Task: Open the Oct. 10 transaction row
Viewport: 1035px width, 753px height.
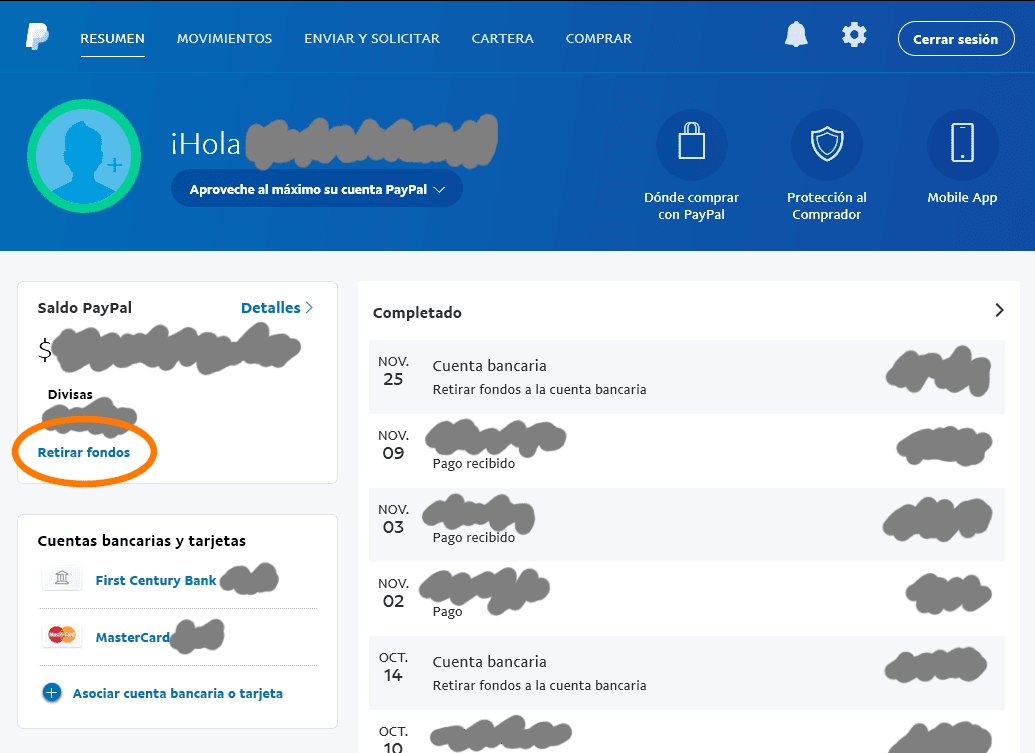Action: click(x=686, y=732)
